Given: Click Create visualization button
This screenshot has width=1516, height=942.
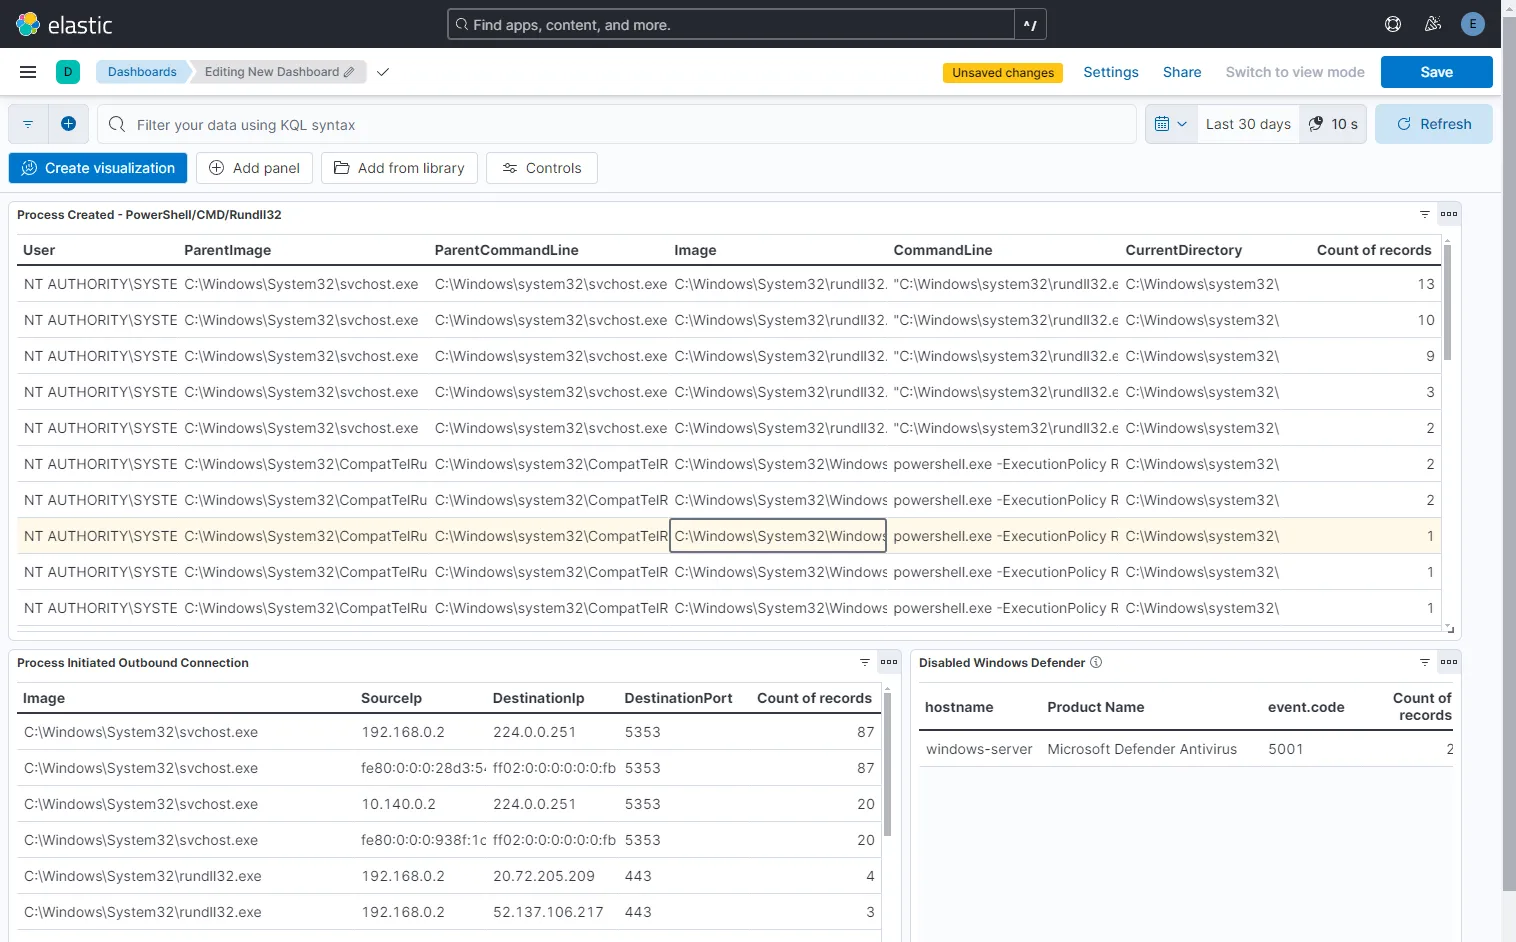Looking at the screenshot, I should (x=98, y=168).
